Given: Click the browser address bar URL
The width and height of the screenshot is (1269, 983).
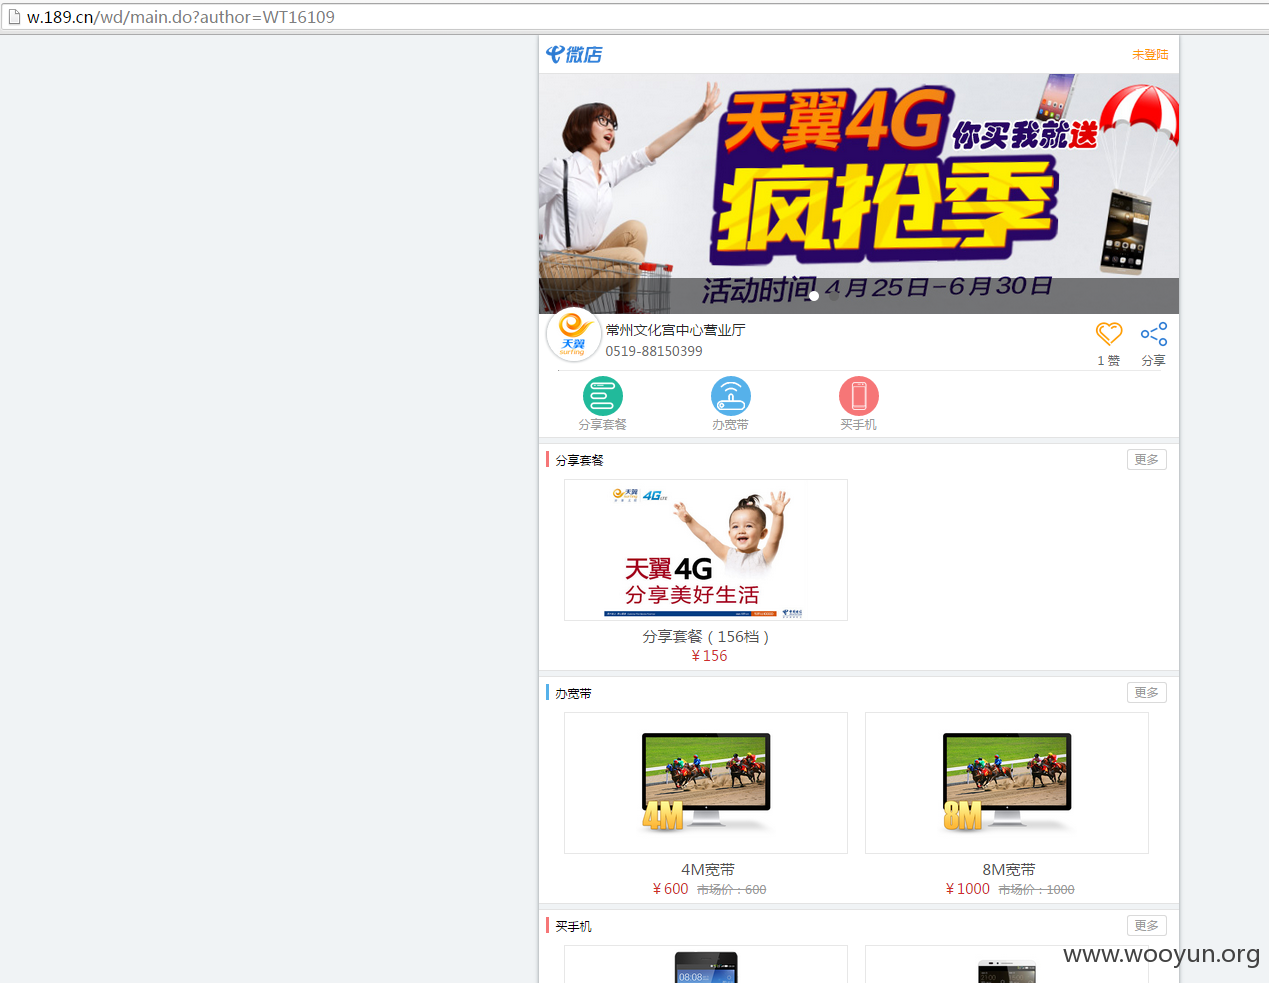Looking at the screenshot, I should (181, 17).
